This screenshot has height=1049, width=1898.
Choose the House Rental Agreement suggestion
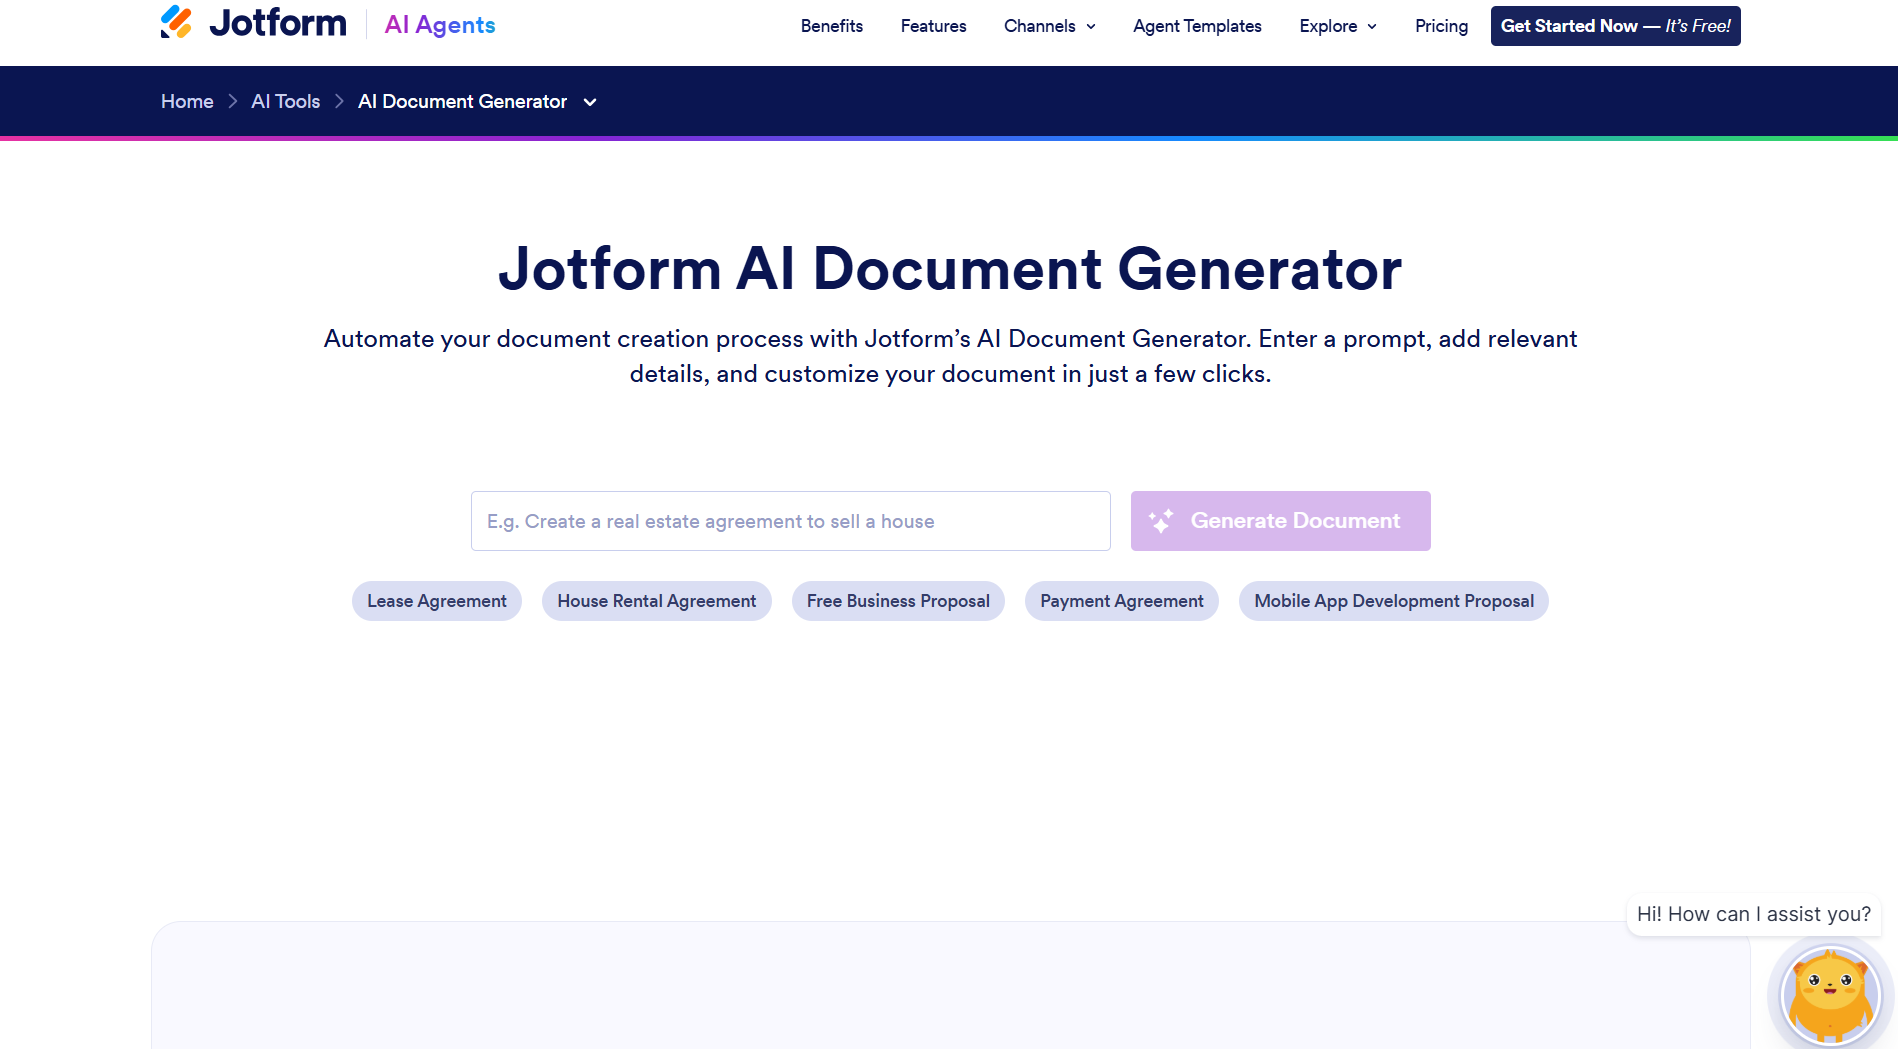(657, 601)
